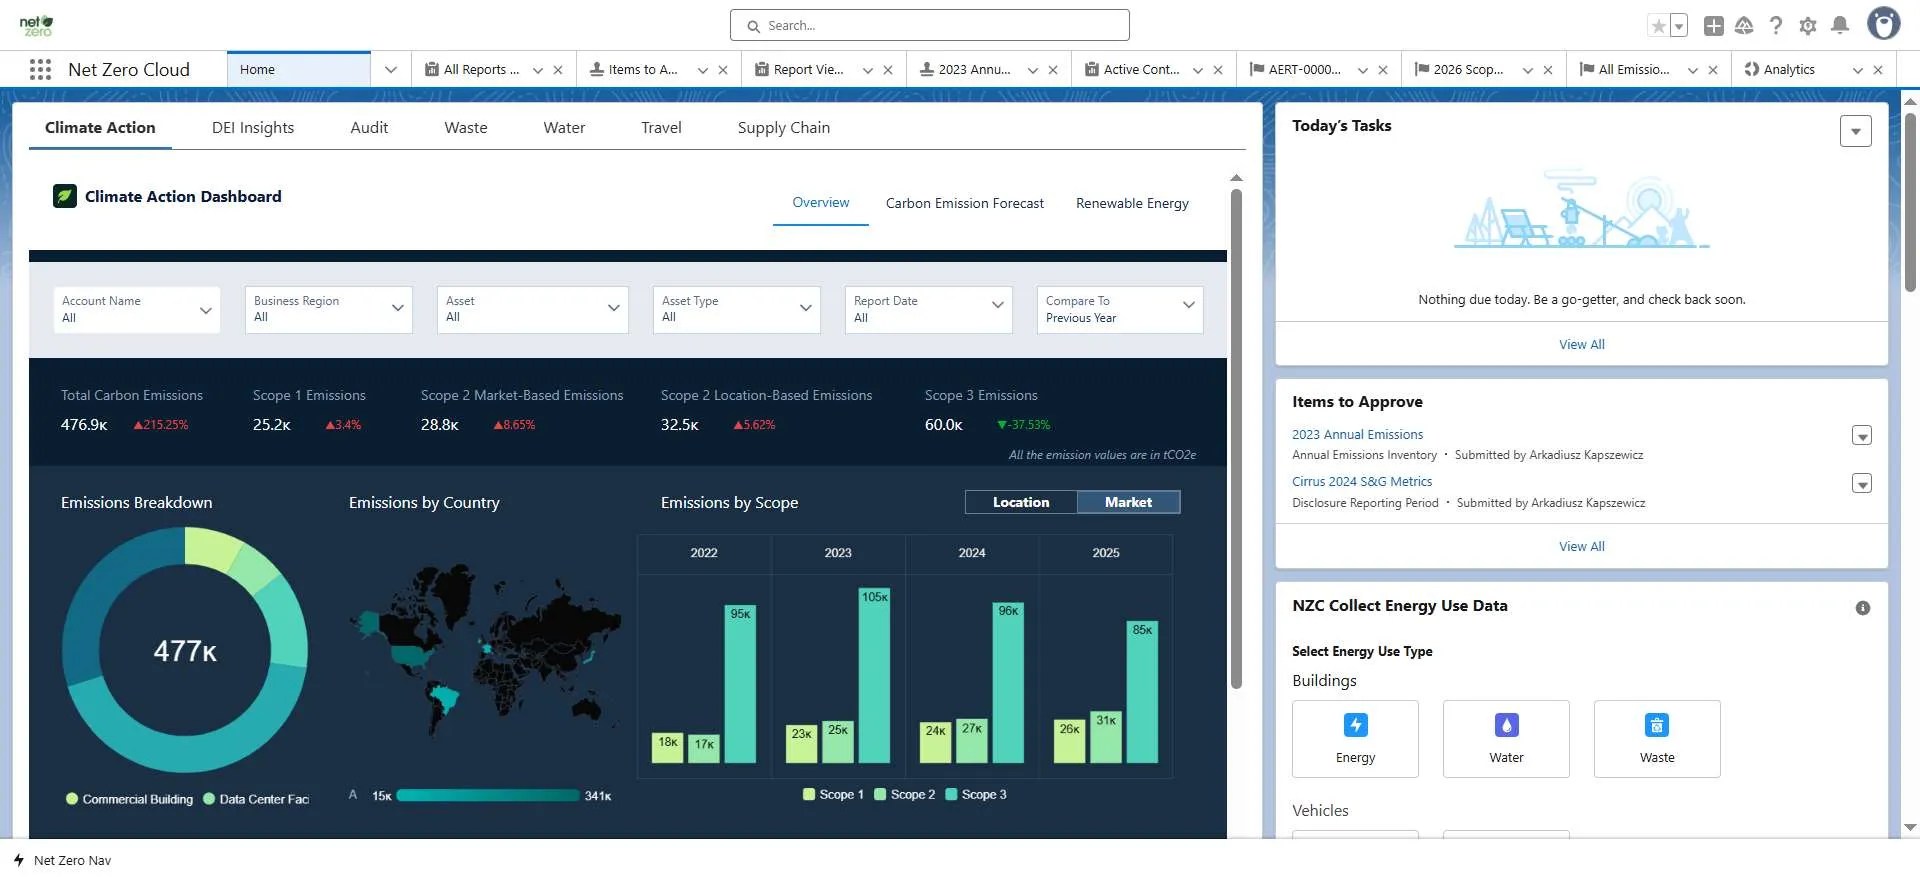
Task: Click the Emissions by Country range slider
Action: (x=488, y=796)
